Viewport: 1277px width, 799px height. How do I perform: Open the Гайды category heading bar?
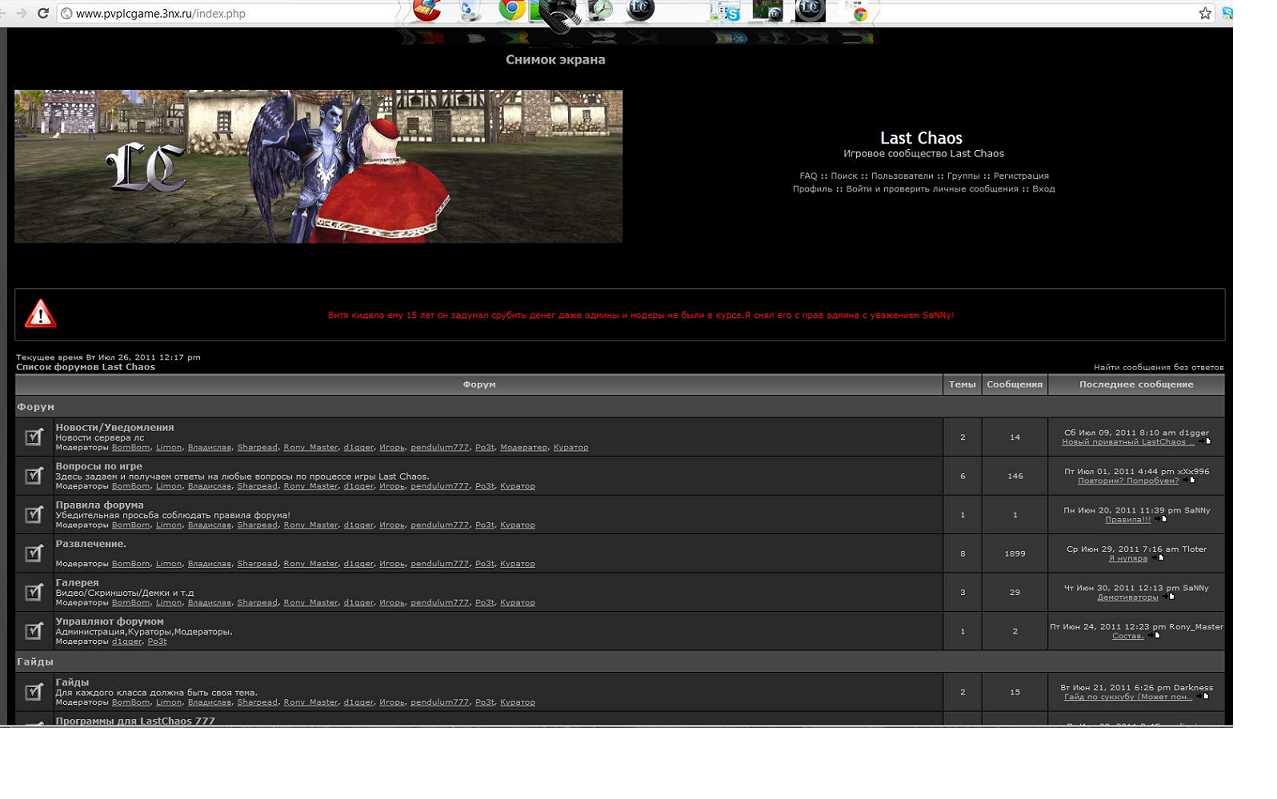point(620,662)
